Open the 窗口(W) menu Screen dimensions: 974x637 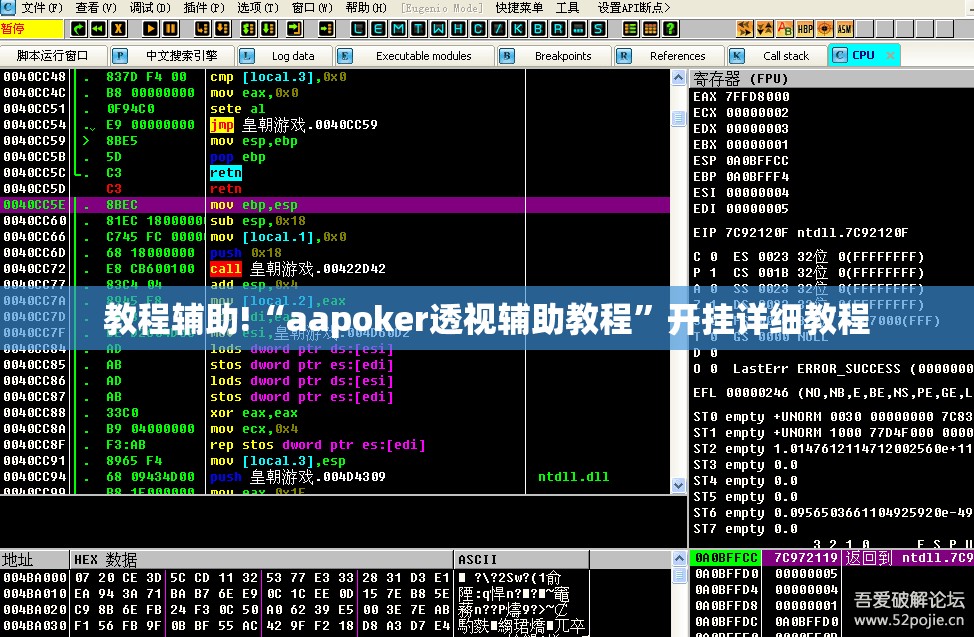(x=312, y=8)
